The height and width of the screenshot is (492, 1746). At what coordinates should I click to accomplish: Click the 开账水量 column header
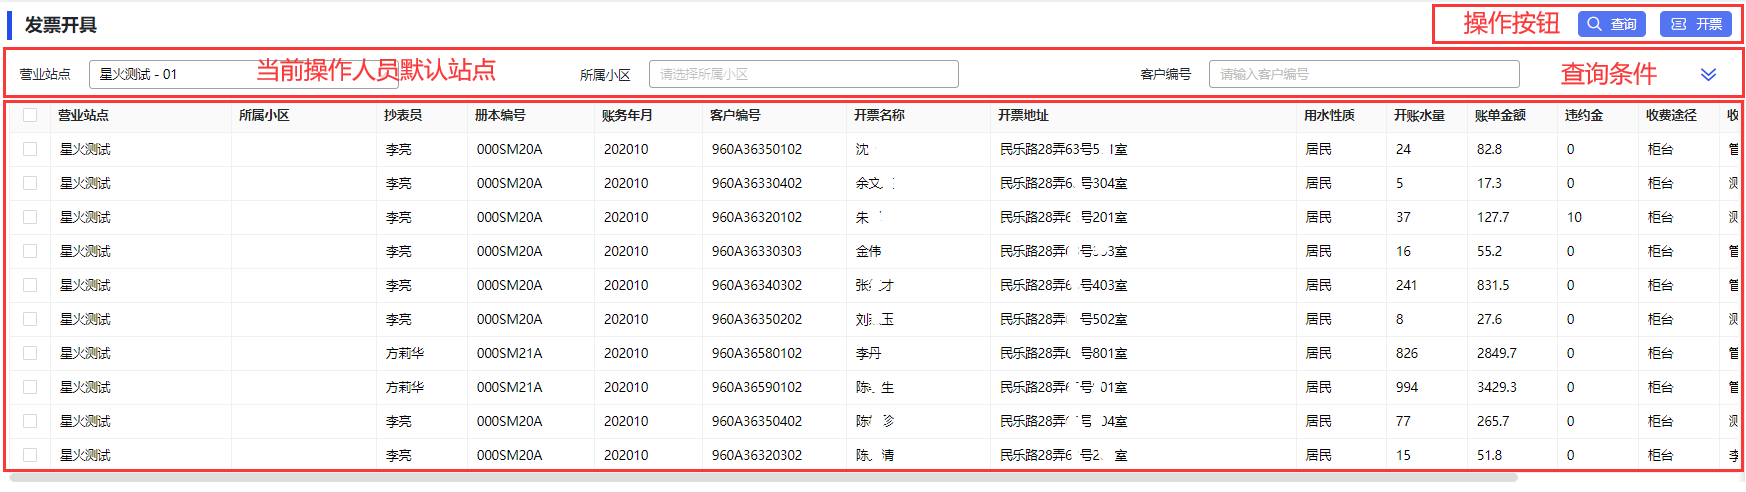[x=1419, y=115]
